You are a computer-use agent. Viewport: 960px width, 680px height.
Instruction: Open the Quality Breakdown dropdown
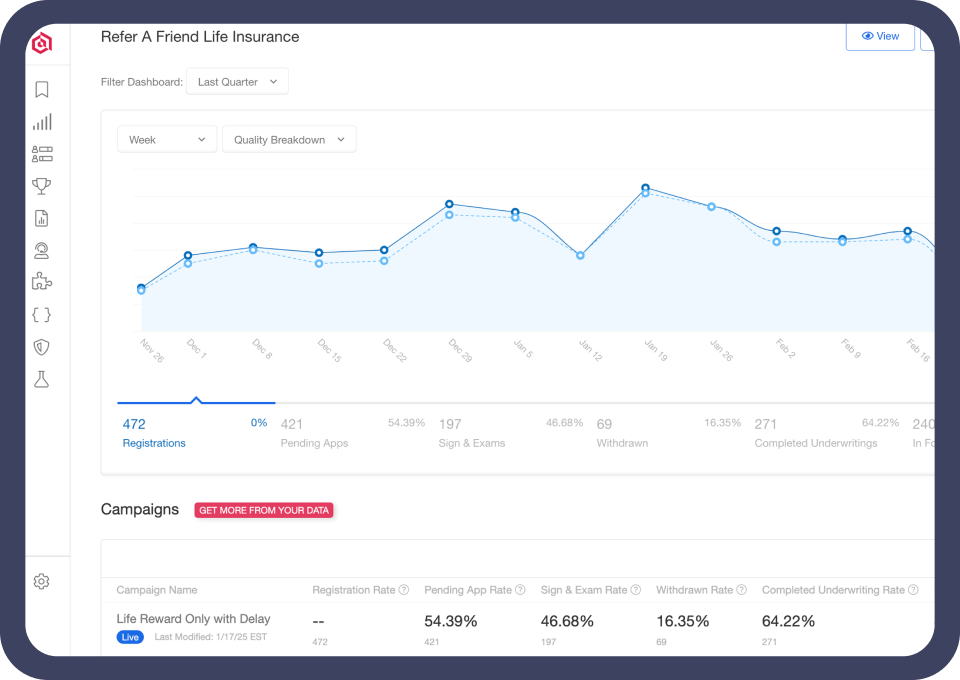[x=289, y=140]
